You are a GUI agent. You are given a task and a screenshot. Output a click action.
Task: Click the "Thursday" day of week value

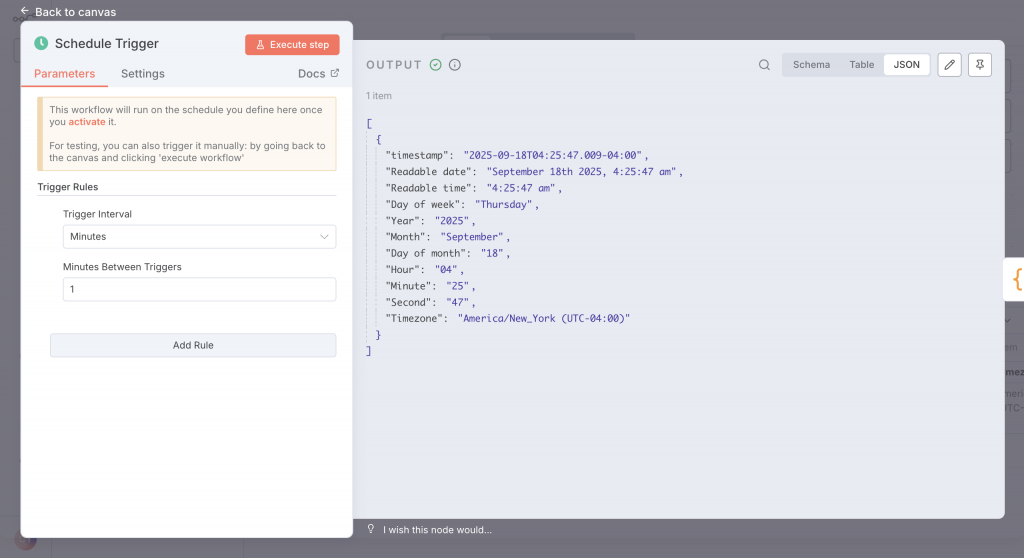[504, 205]
